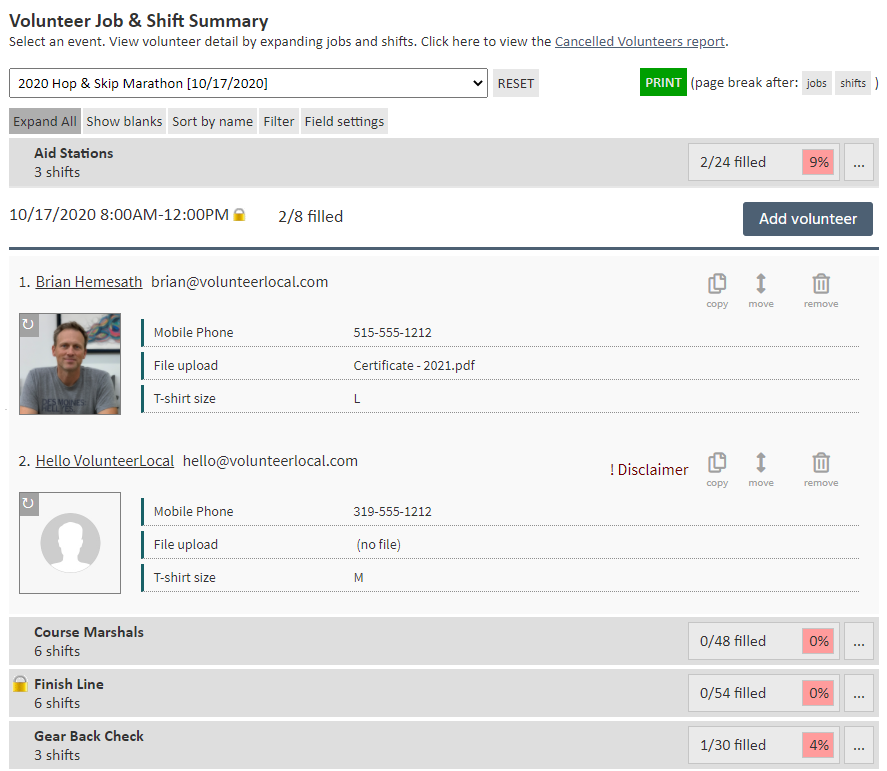
Task: Click the 9% filled indicator for Aid Stations
Action: [x=817, y=162]
